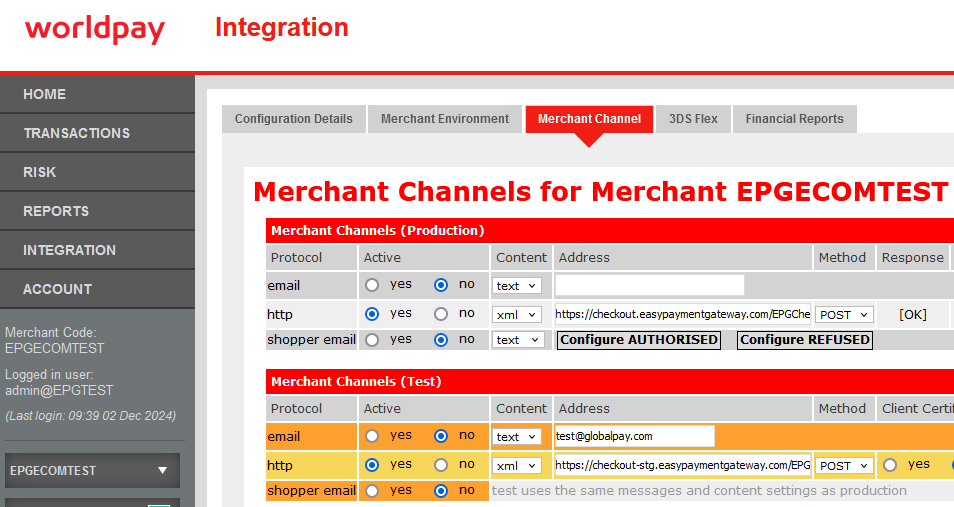Open TRANSACTIONS in the sidebar
The height and width of the screenshot is (507, 954).
97,133
